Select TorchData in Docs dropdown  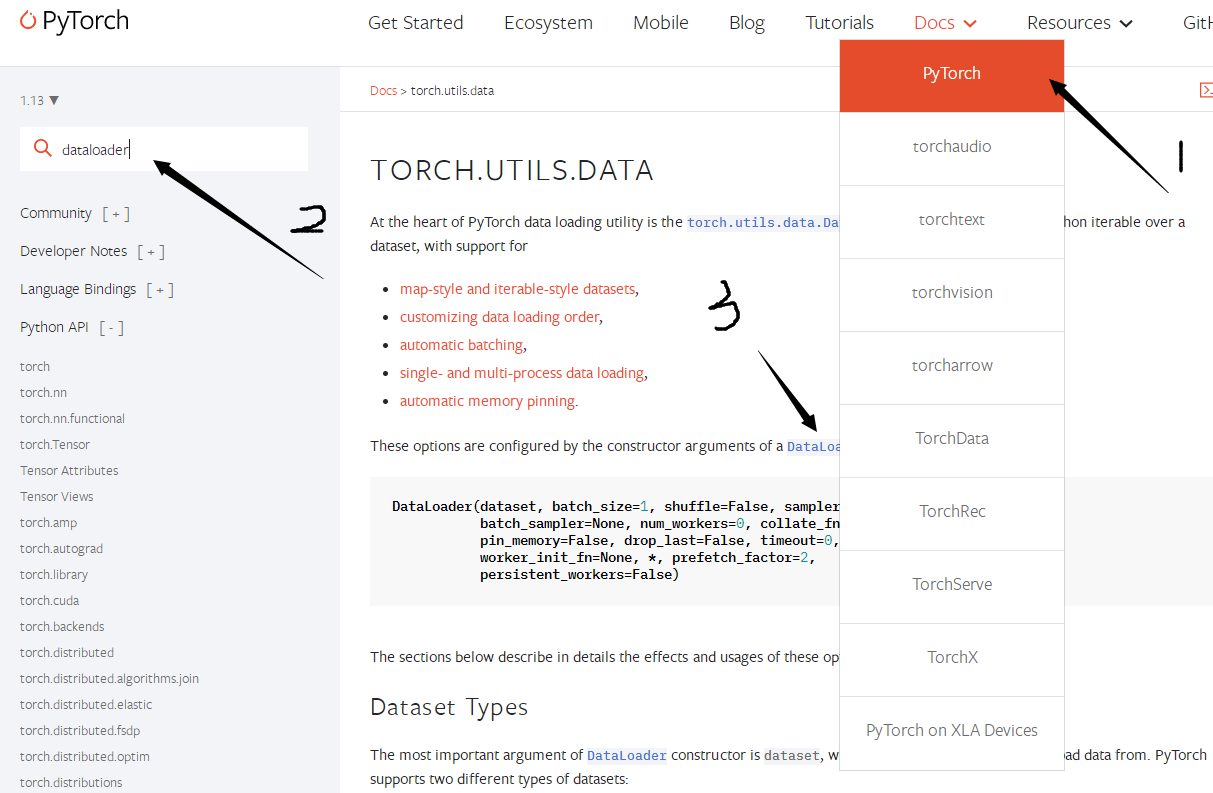click(952, 440)
